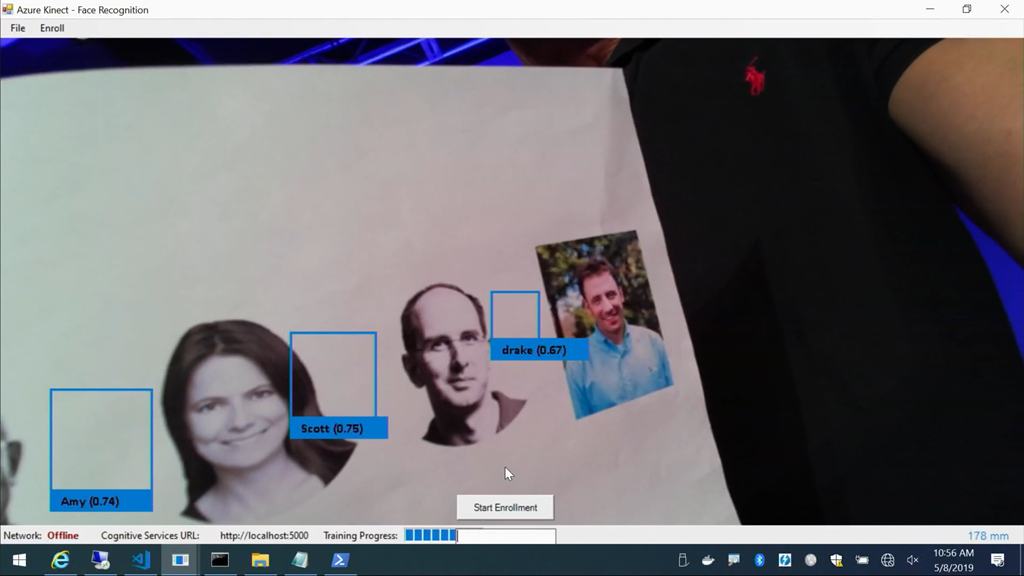Image resolution: width=1024 pixels, height=576 pixels.
Task: Open the clock showing 10:56 AM
Action: click(x=953, y=560)
